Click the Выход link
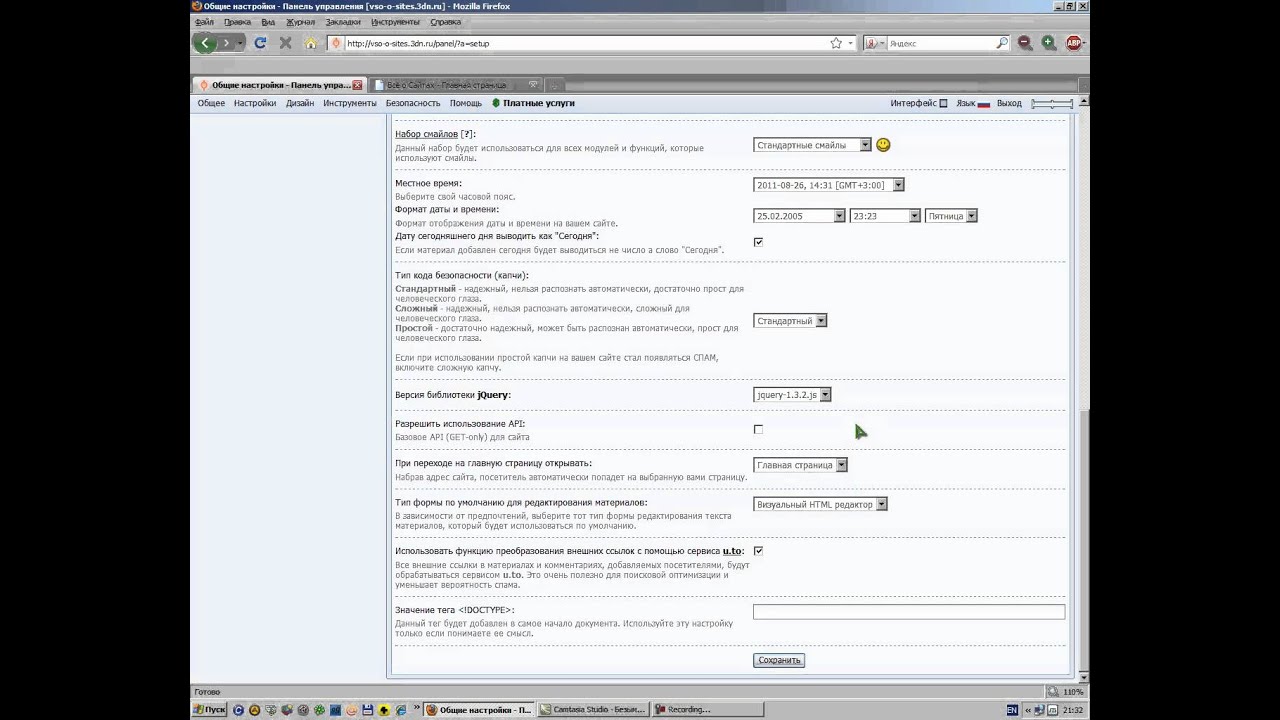The image size is (1280, 720). coord(1009,103)
